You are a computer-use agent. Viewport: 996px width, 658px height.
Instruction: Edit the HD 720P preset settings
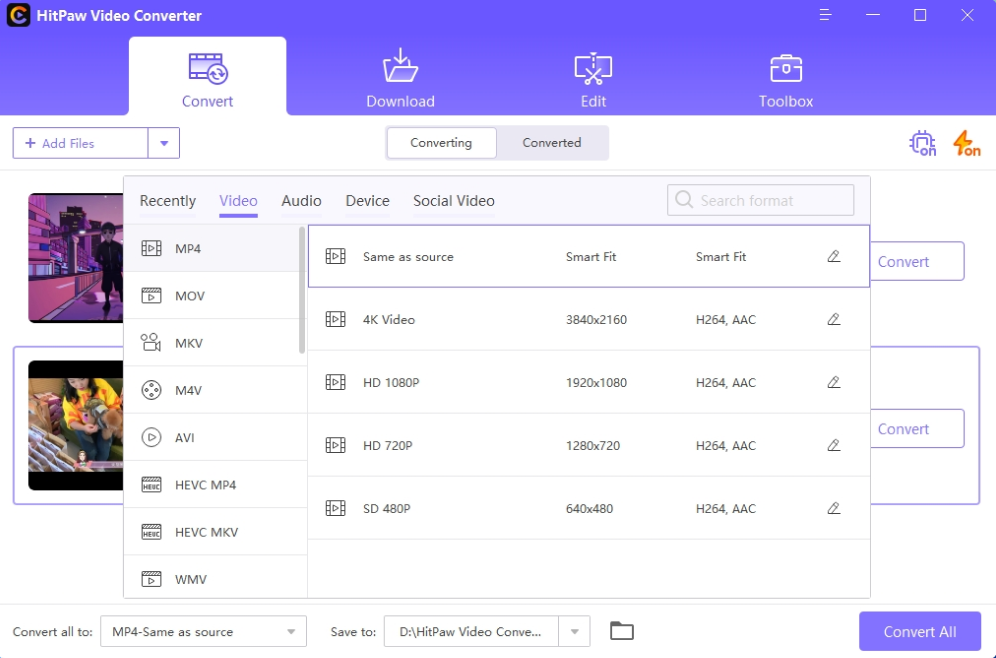click(833, 445)
